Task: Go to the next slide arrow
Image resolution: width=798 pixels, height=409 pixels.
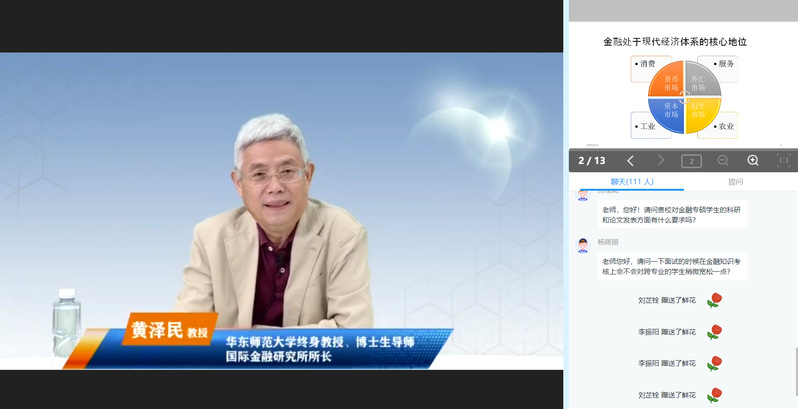Action: (x=661, y=161)
